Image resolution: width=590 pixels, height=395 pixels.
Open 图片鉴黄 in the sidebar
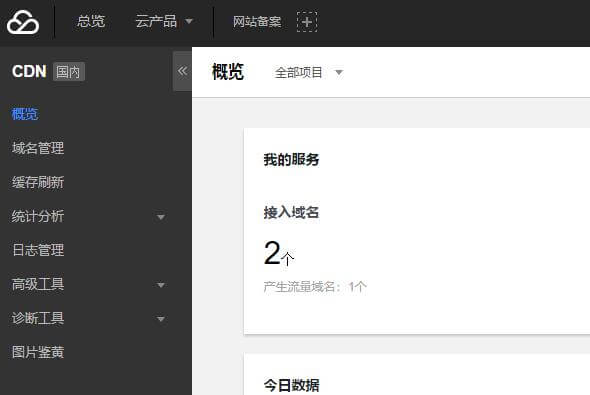[38, 352]
